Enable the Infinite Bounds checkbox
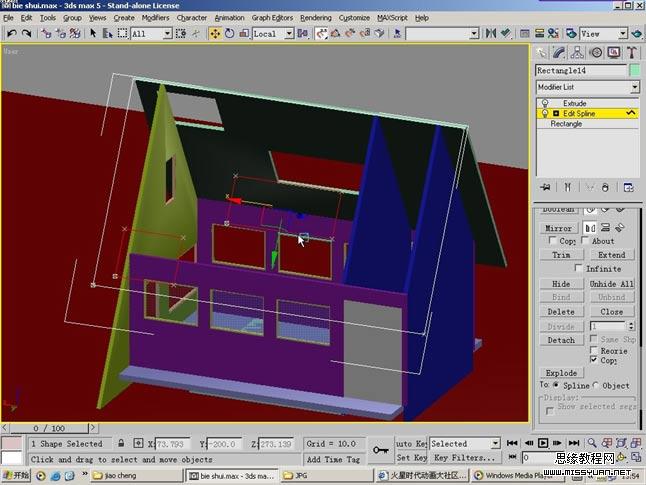646x485 pixels. point(578,268)
